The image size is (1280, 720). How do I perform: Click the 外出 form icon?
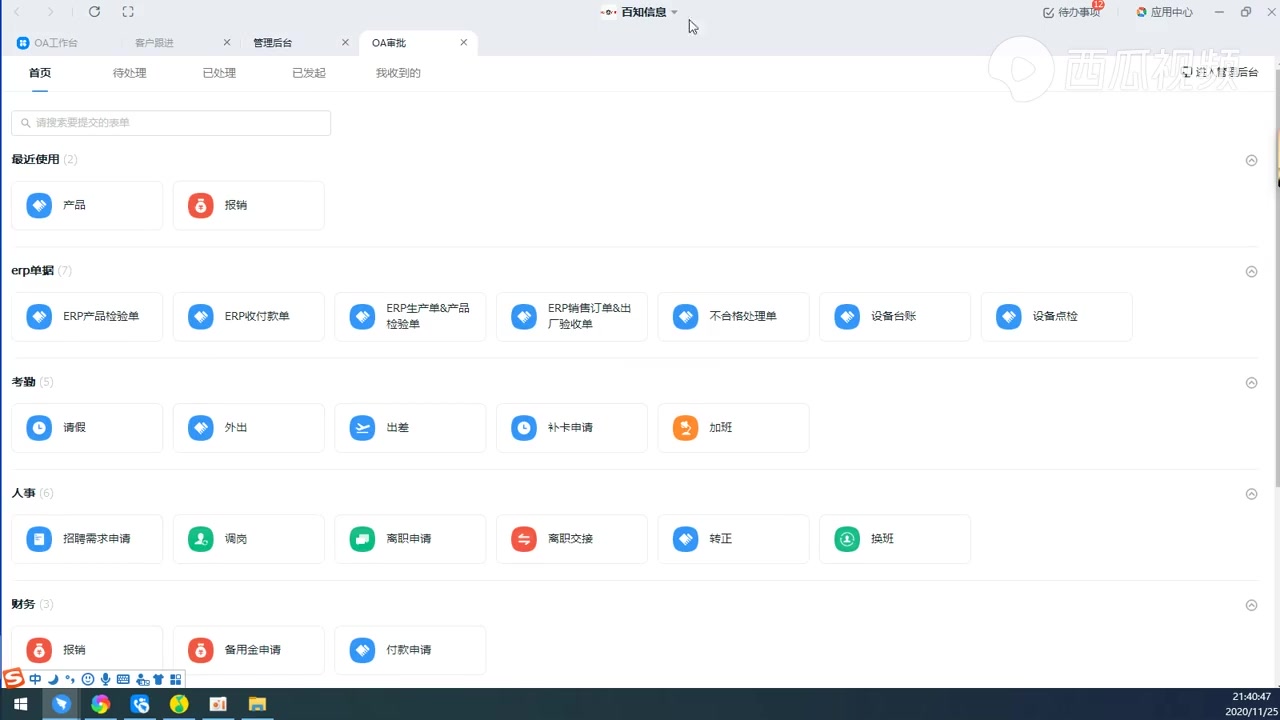201,427
